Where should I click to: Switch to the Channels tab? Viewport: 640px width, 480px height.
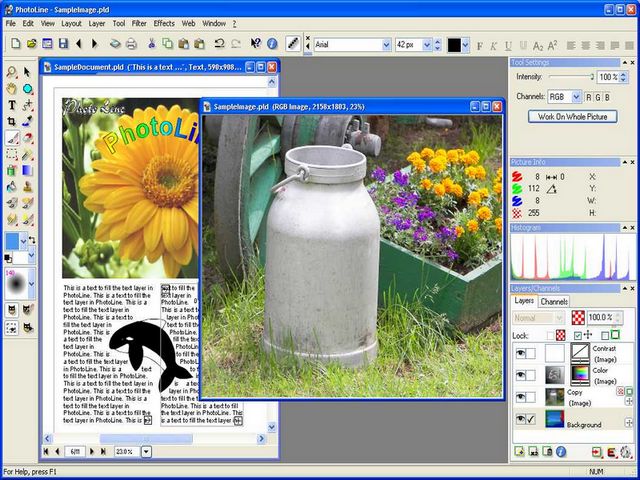coord(554,302)
